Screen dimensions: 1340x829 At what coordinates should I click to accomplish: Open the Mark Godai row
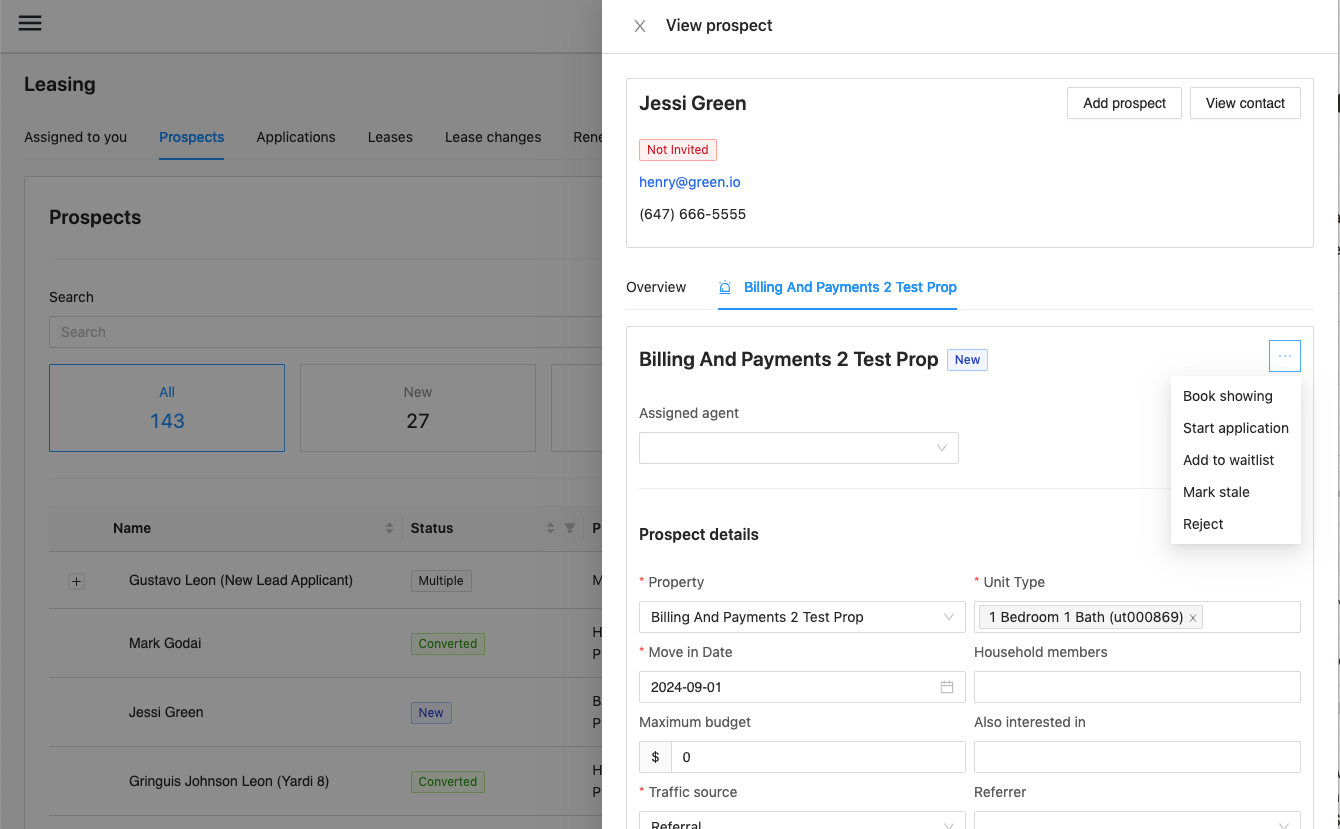(325, 643)
